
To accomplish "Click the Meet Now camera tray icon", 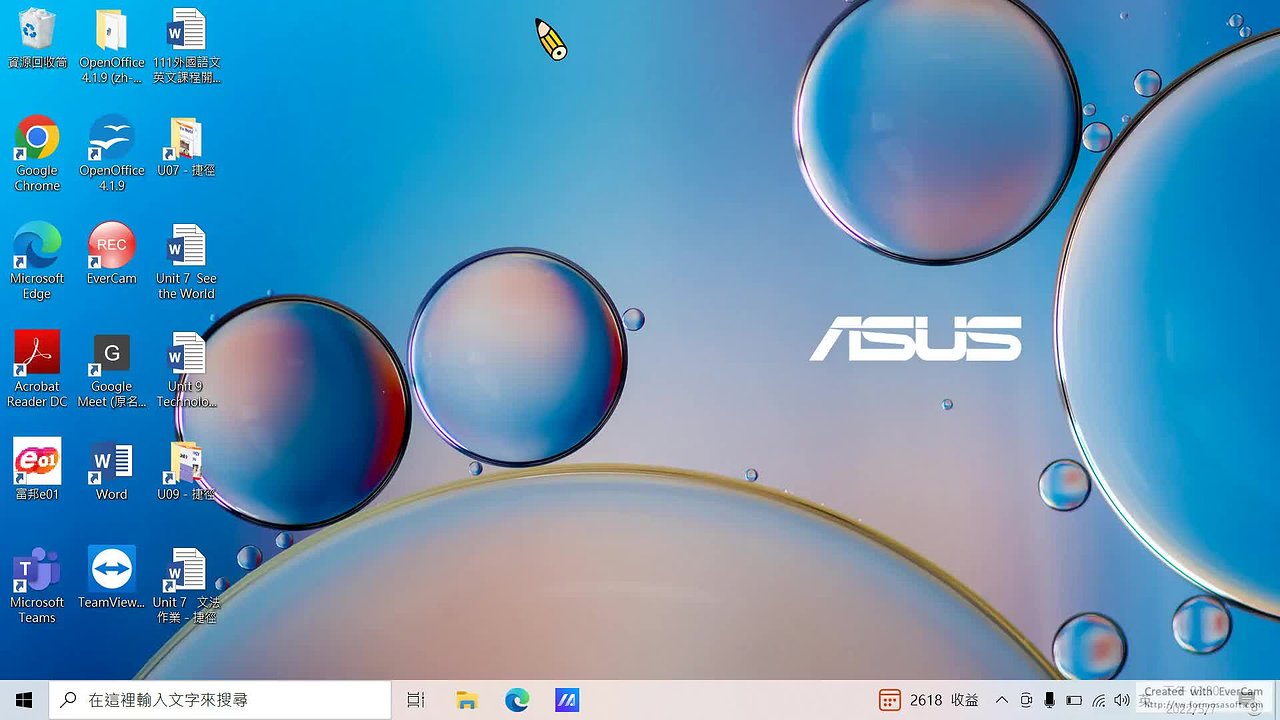I will point(1026,700).
